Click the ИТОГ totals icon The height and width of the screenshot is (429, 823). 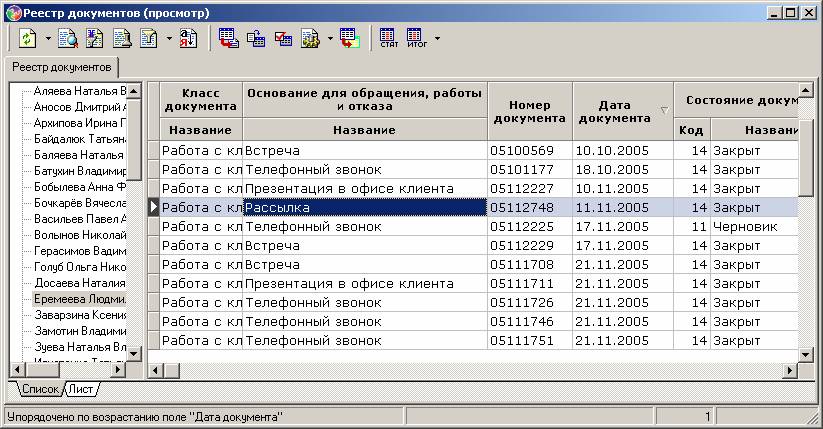[417, 39]
